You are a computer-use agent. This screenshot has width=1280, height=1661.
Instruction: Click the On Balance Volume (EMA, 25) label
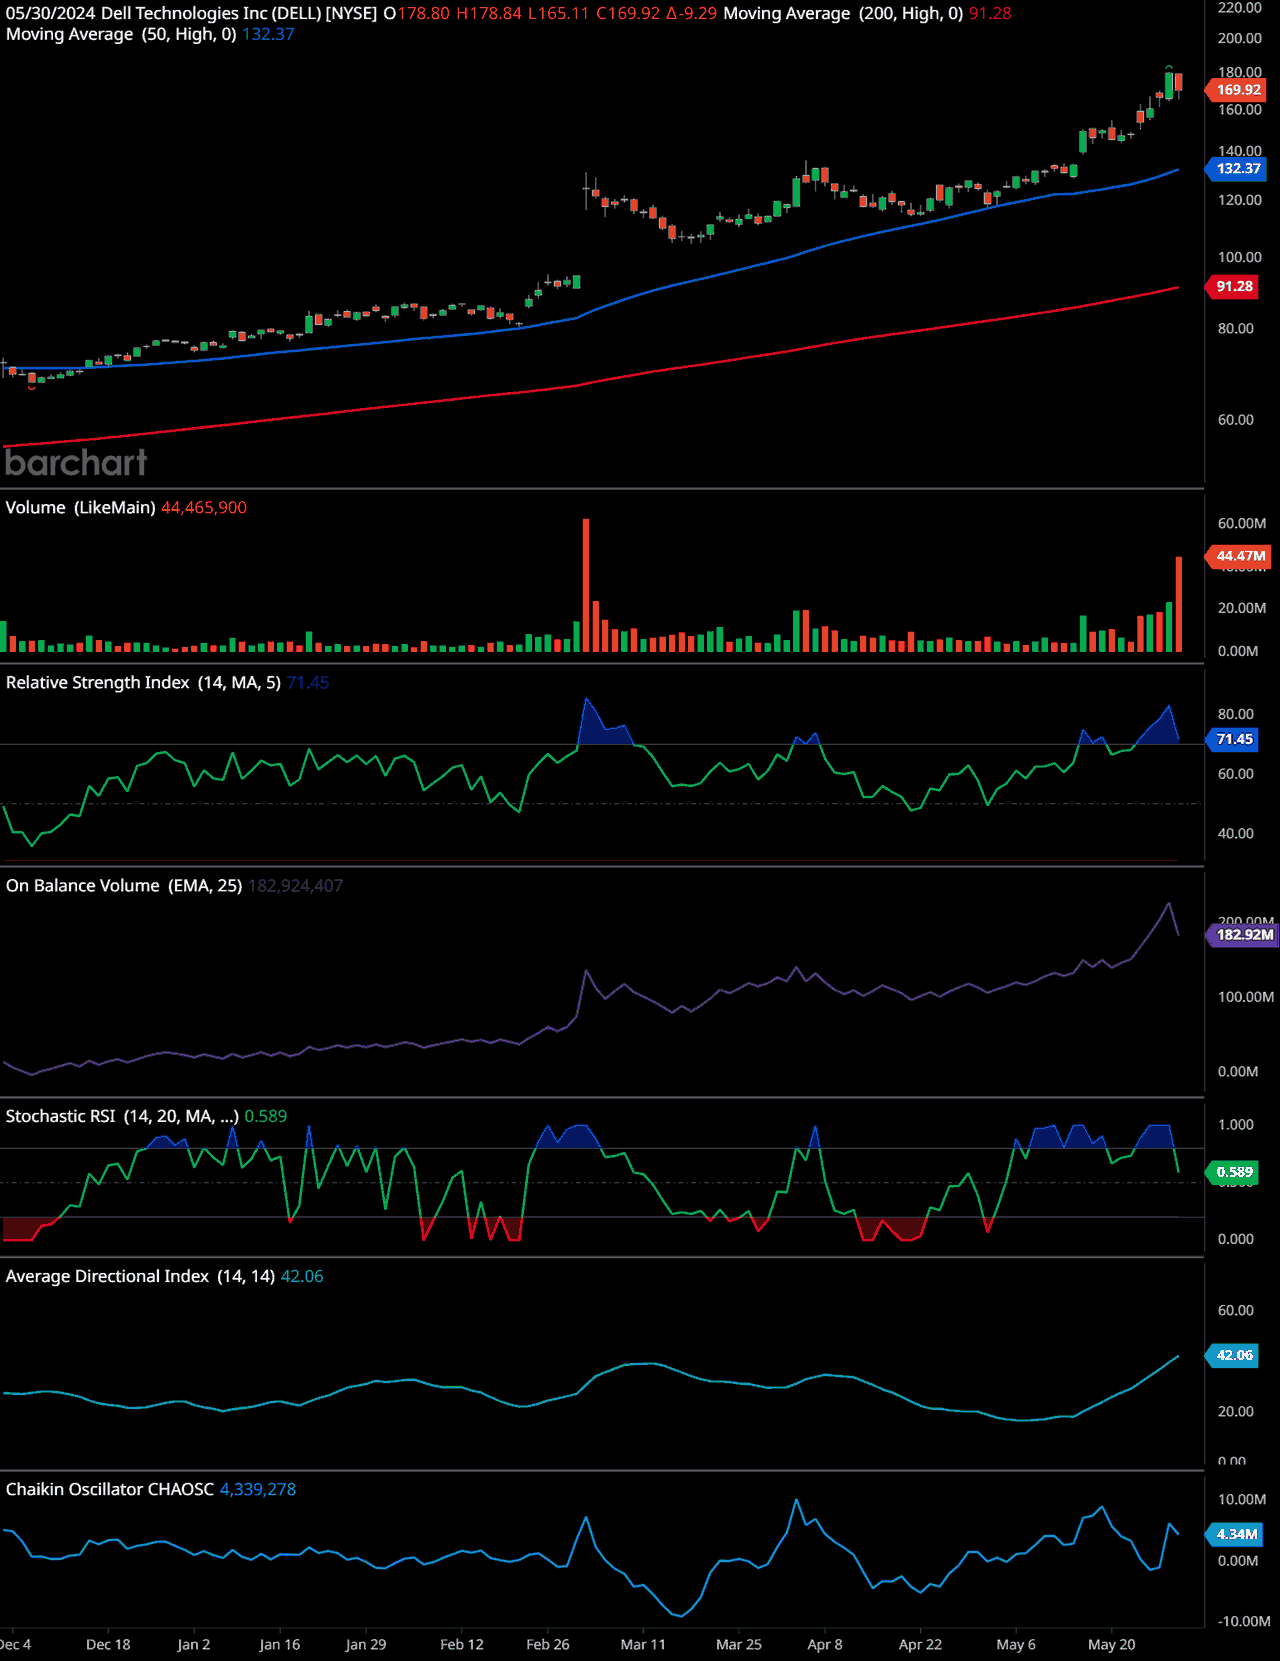(x=124, y=886)
